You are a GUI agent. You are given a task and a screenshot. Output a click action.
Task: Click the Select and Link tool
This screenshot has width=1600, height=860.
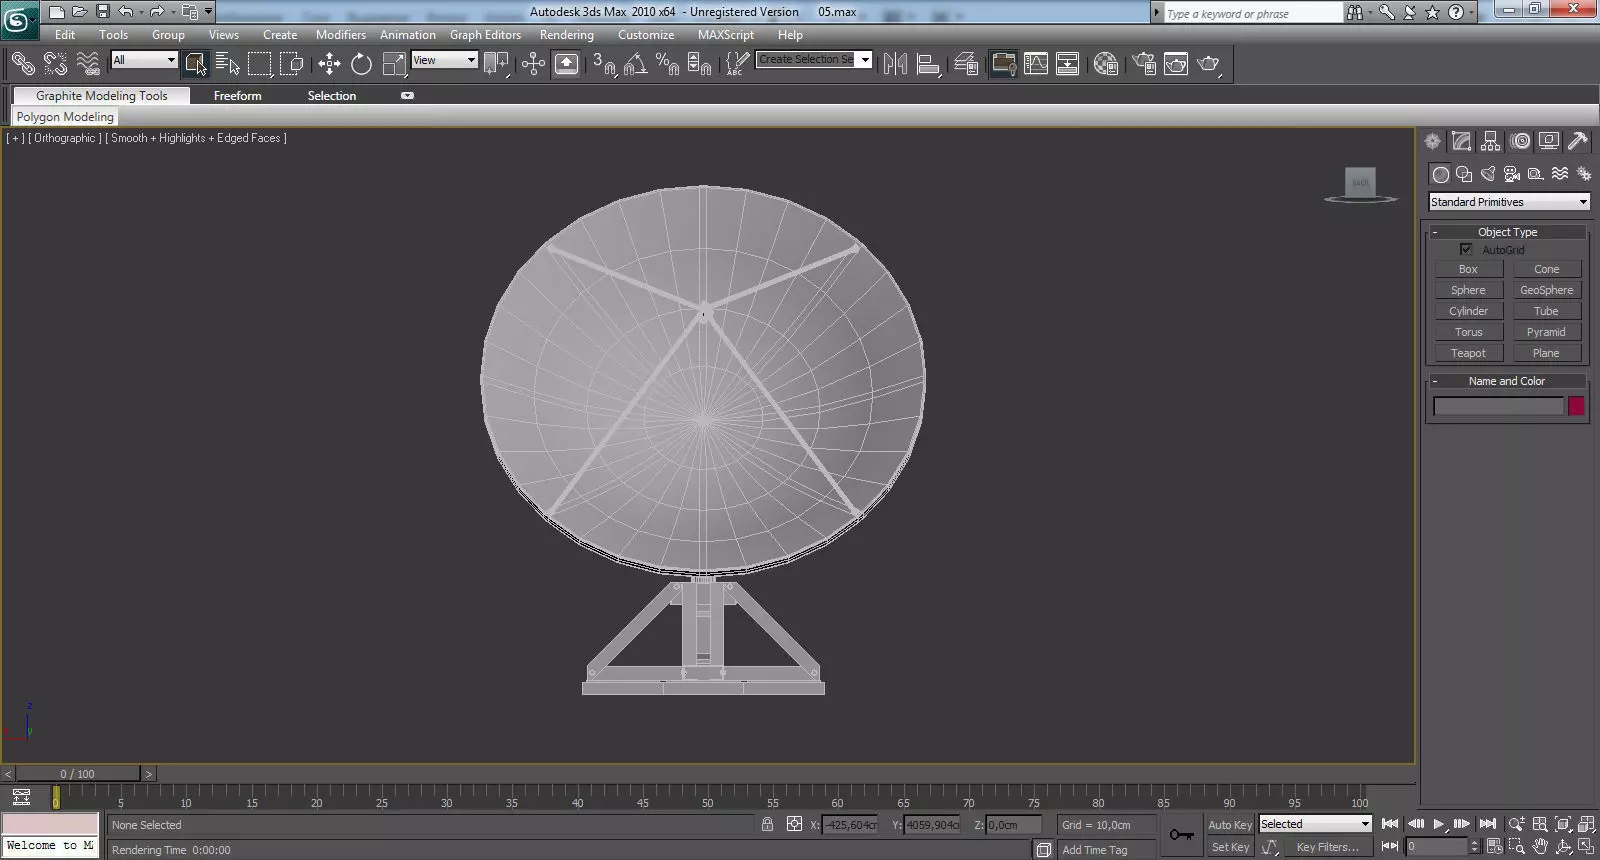tap(22, 64)
